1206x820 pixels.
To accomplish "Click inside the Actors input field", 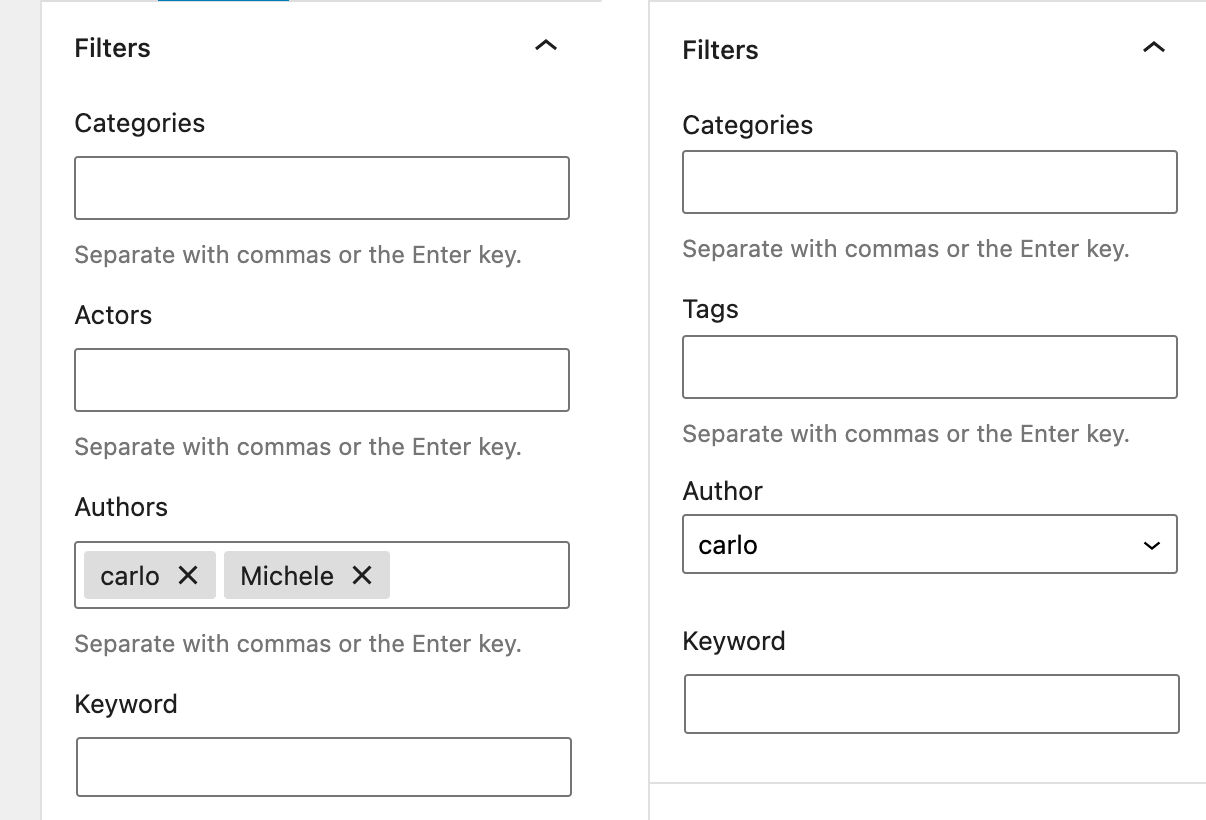I will click(x=321, y=379).
